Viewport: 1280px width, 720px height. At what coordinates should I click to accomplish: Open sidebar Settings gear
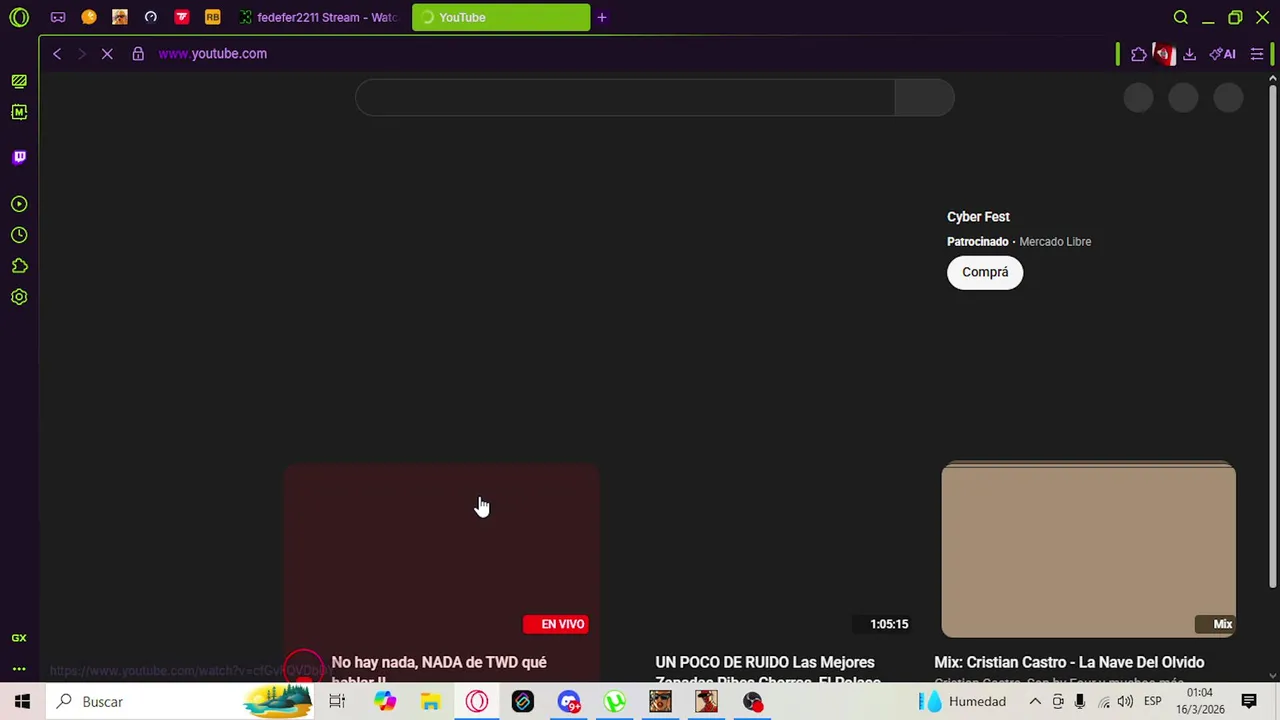(19, 297)
